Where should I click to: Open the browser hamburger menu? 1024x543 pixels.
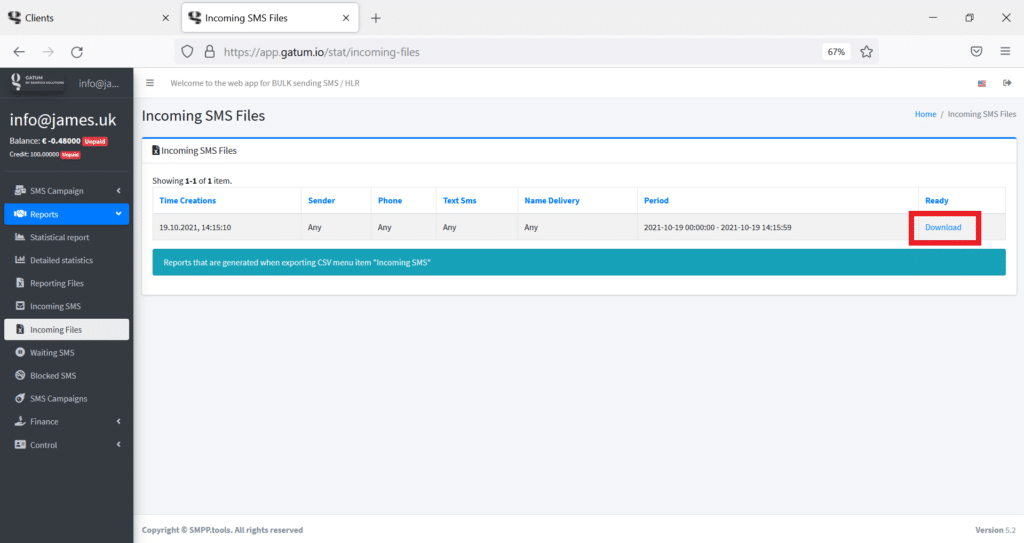click(x=1005, y=52)
